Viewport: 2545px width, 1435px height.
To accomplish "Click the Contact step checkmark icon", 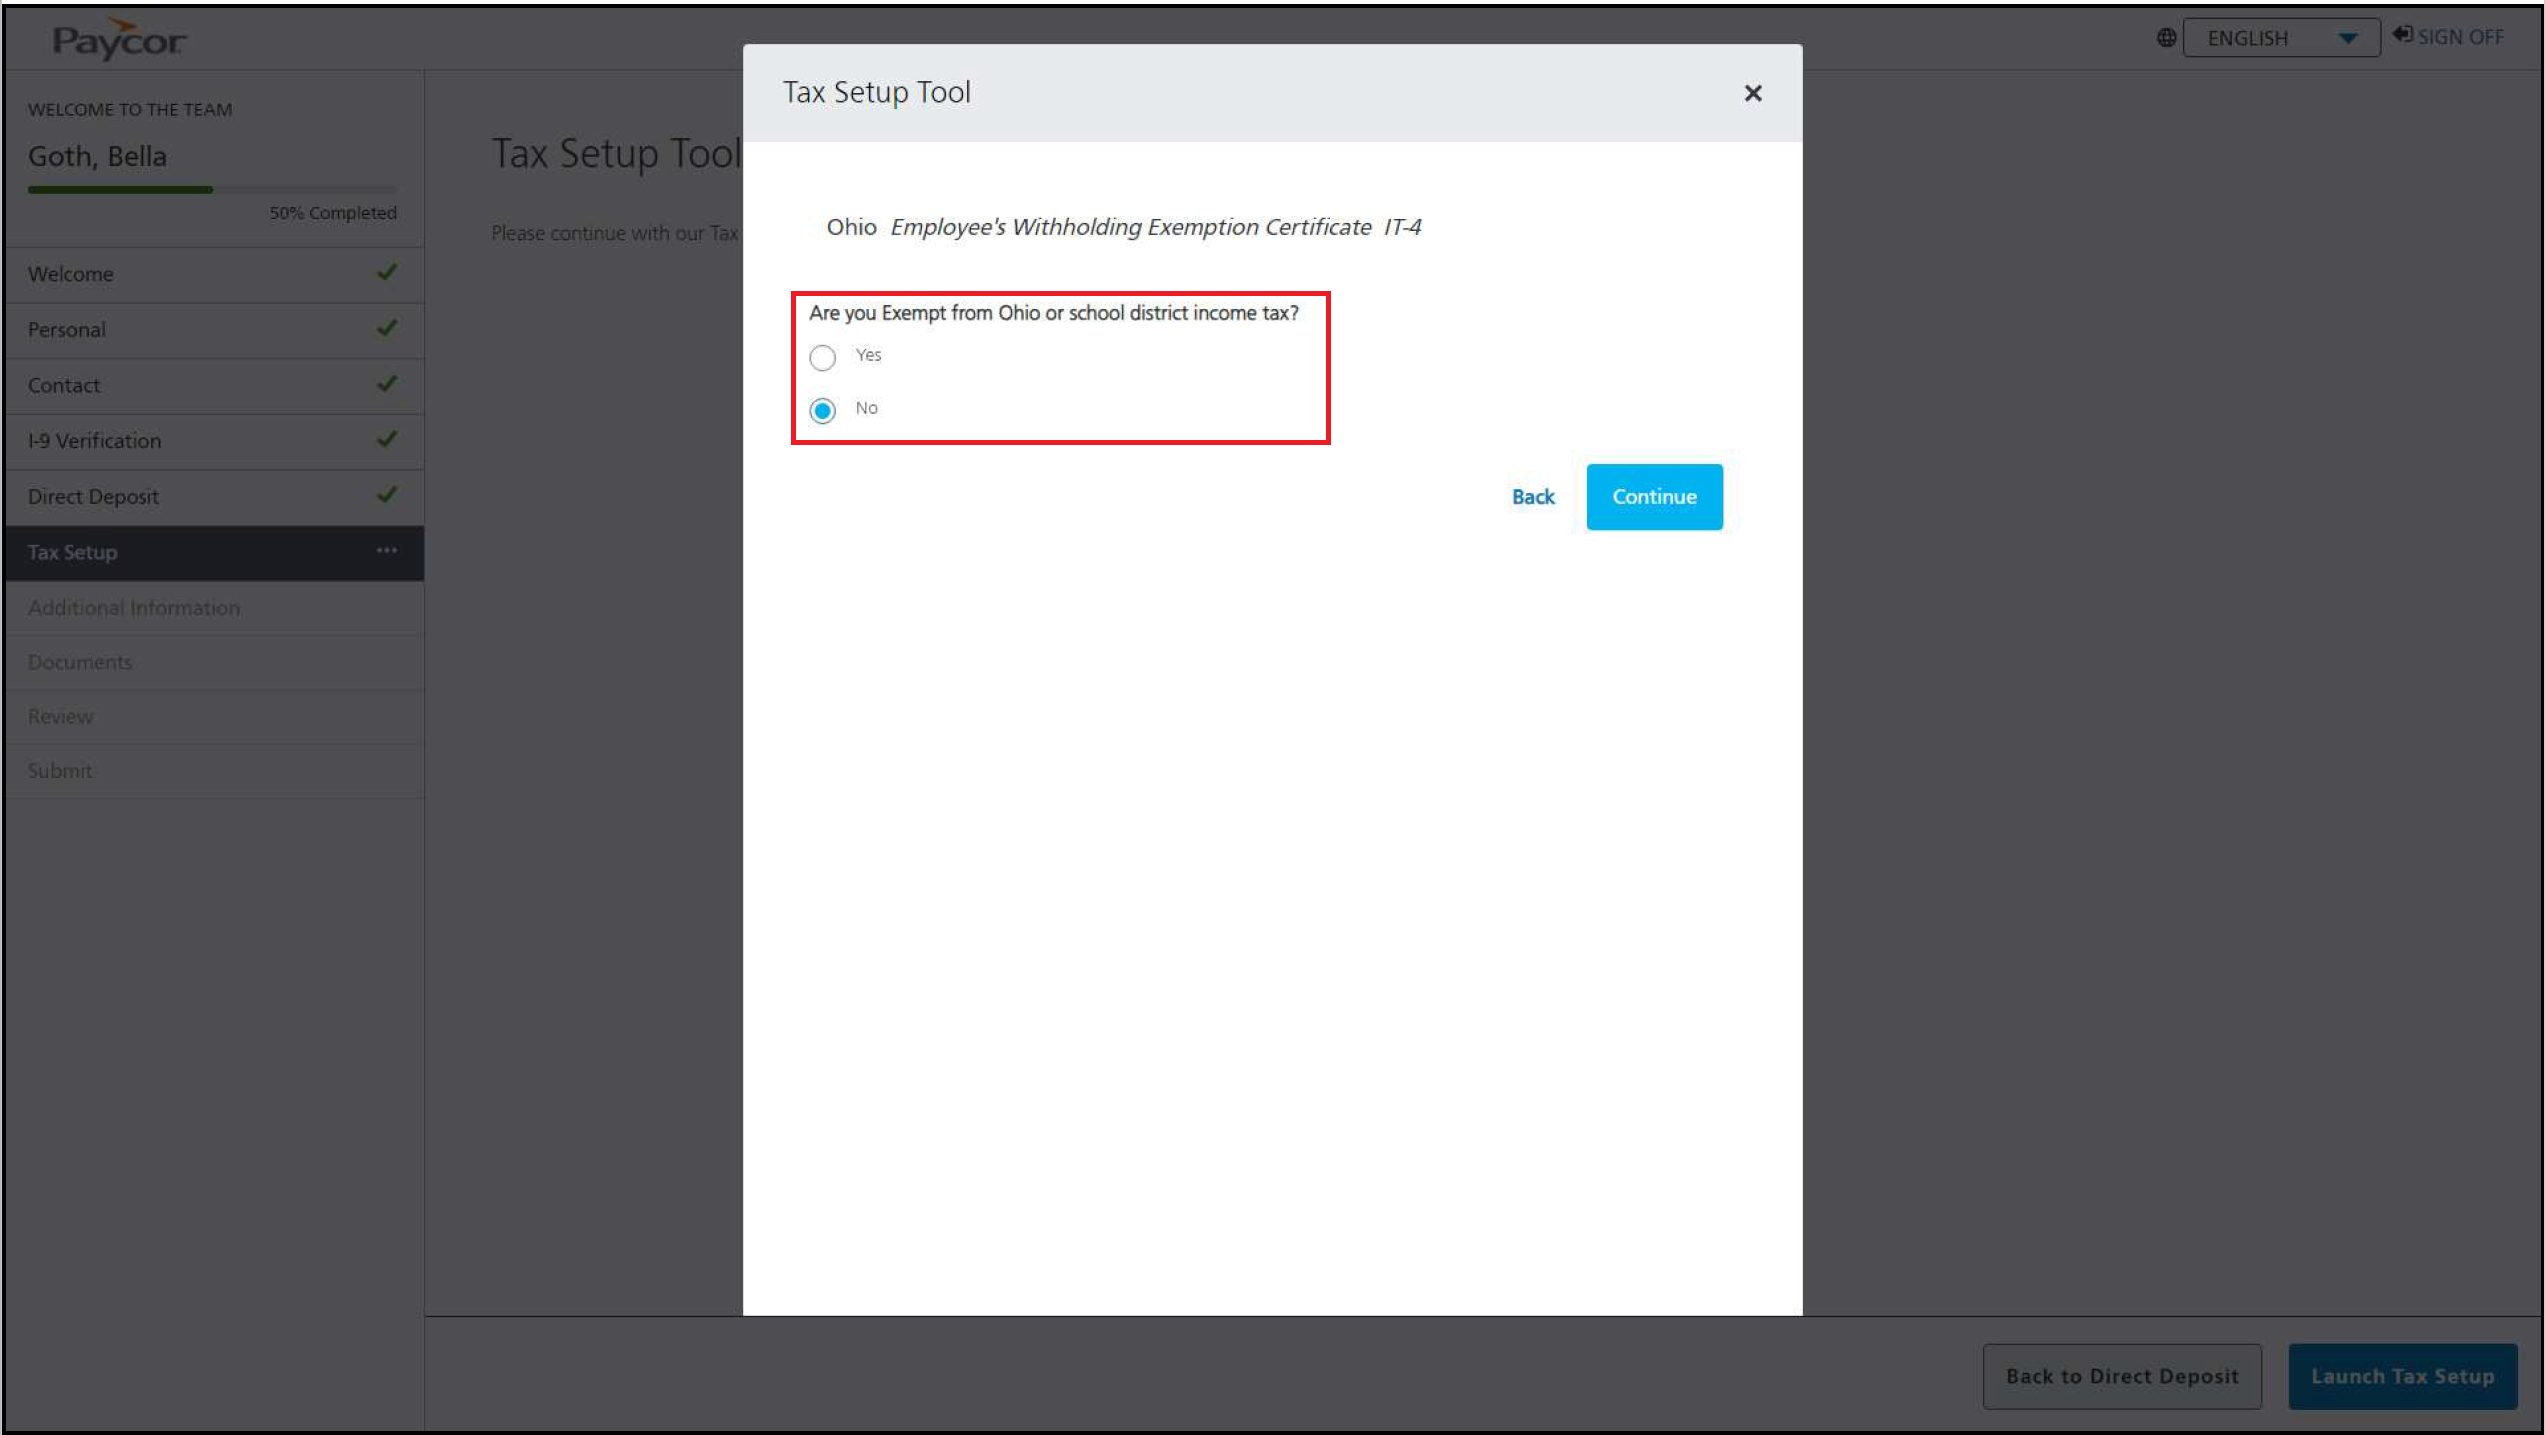I will coord(387,384).
